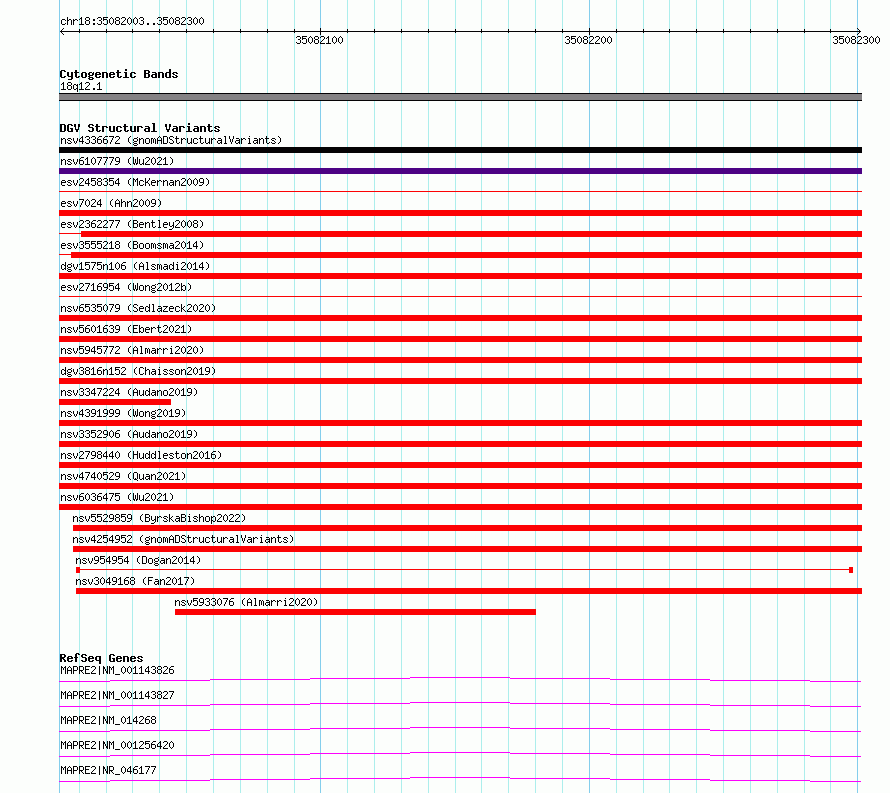Click the red nsv5933076 variant bar
Screen dimensions: 890x793
pos(355,612)
